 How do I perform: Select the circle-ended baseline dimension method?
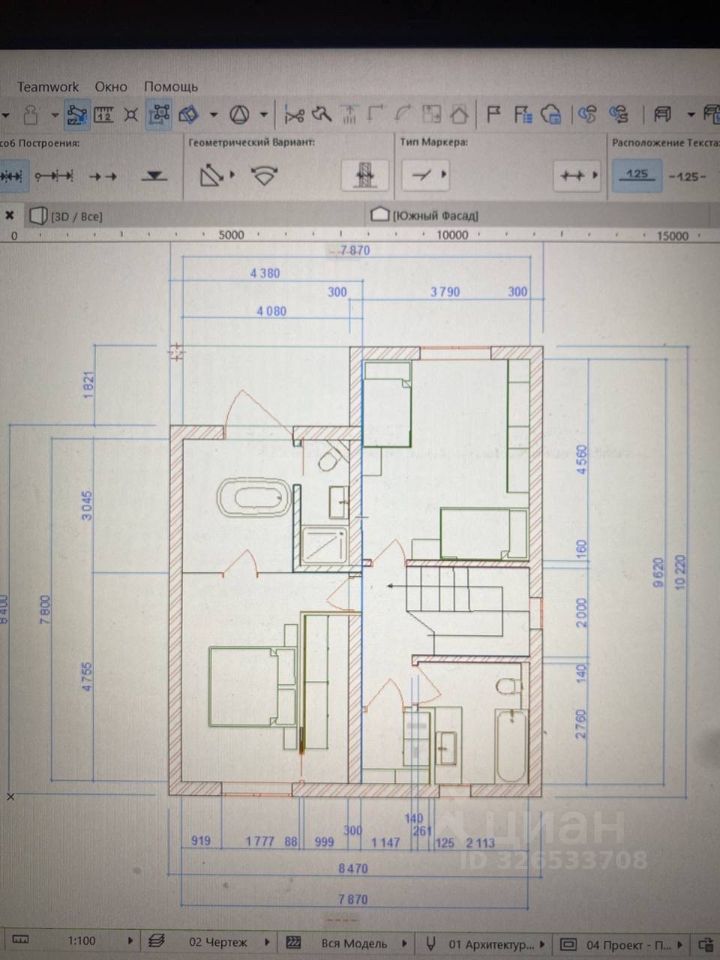54,176
